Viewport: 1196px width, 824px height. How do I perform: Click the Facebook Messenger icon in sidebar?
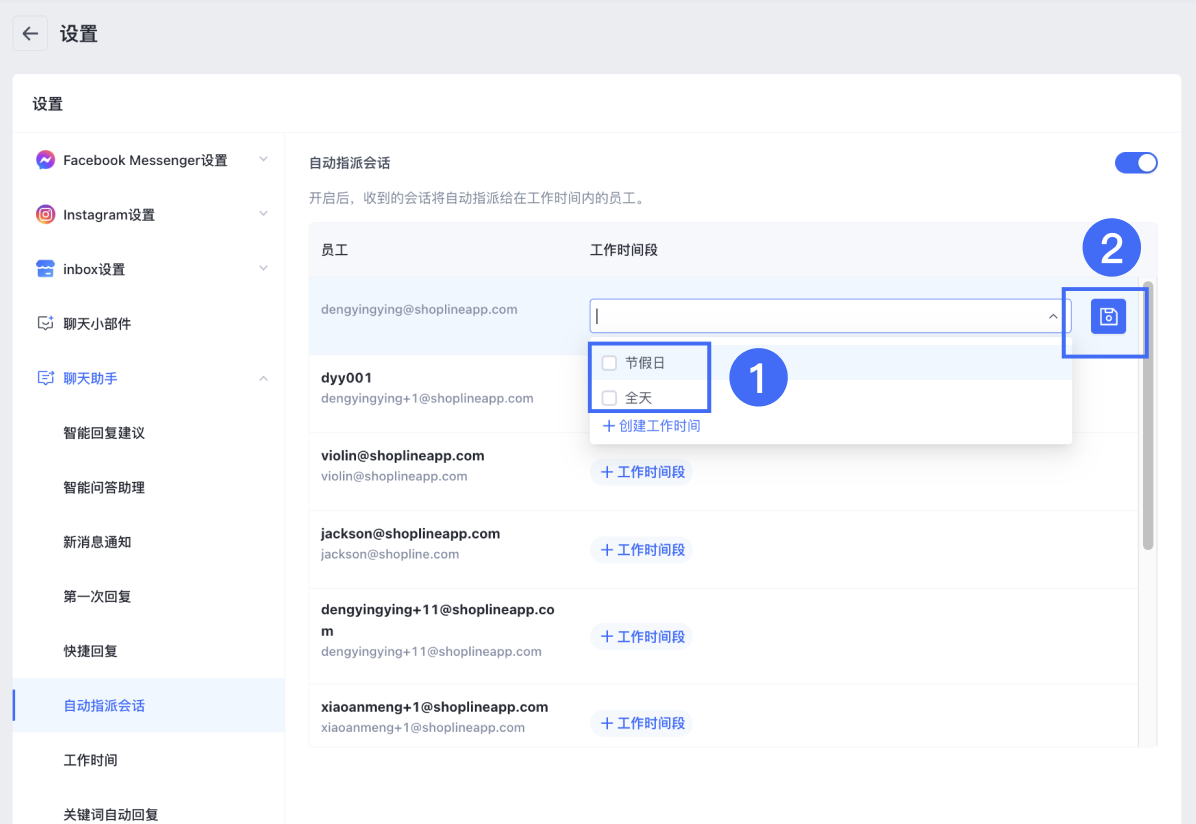(x=45, y=159)
